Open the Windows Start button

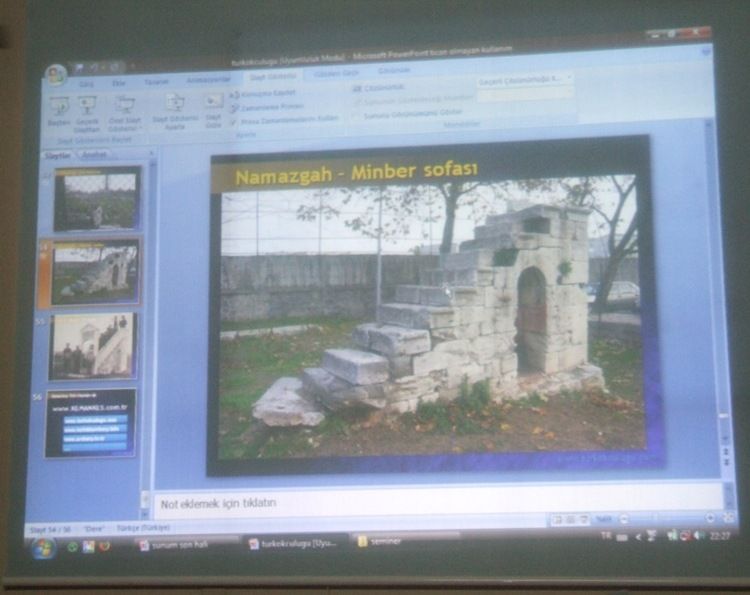point(44,547)
